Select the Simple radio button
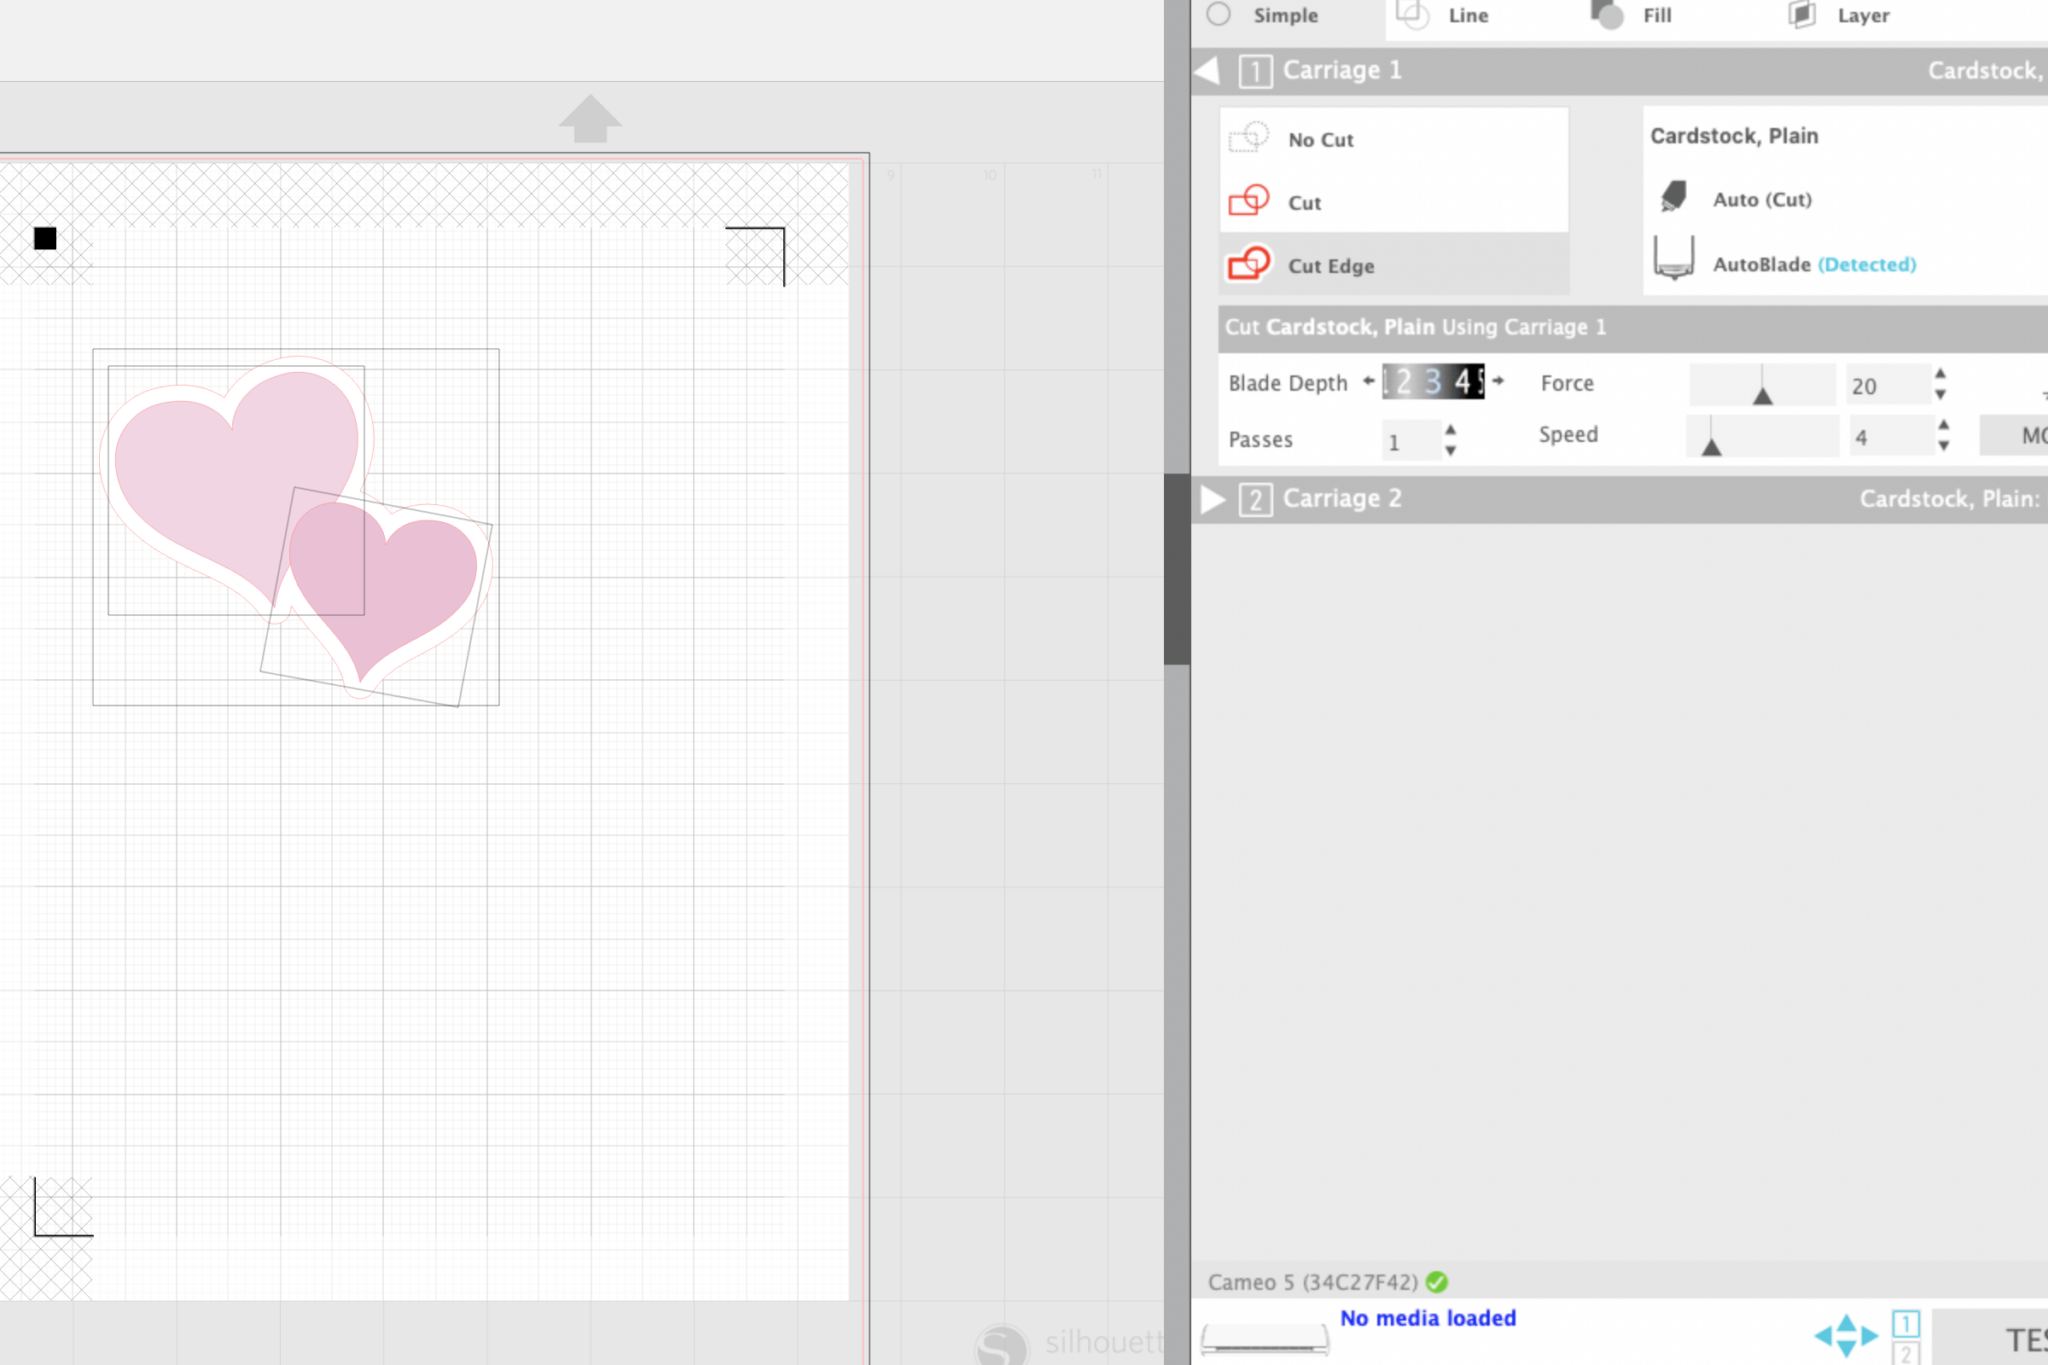 [1218, 14]
